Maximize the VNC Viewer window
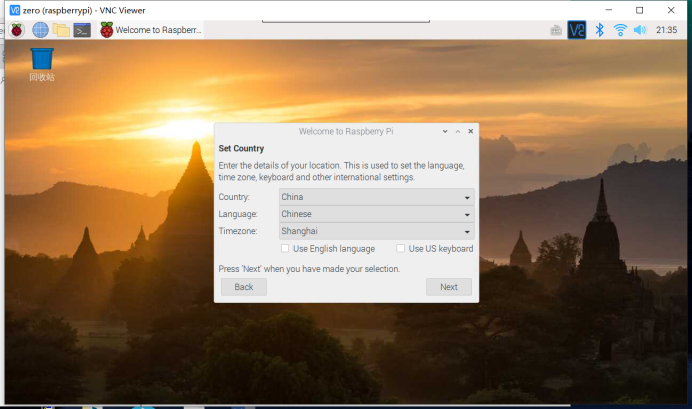 (639, 10)
